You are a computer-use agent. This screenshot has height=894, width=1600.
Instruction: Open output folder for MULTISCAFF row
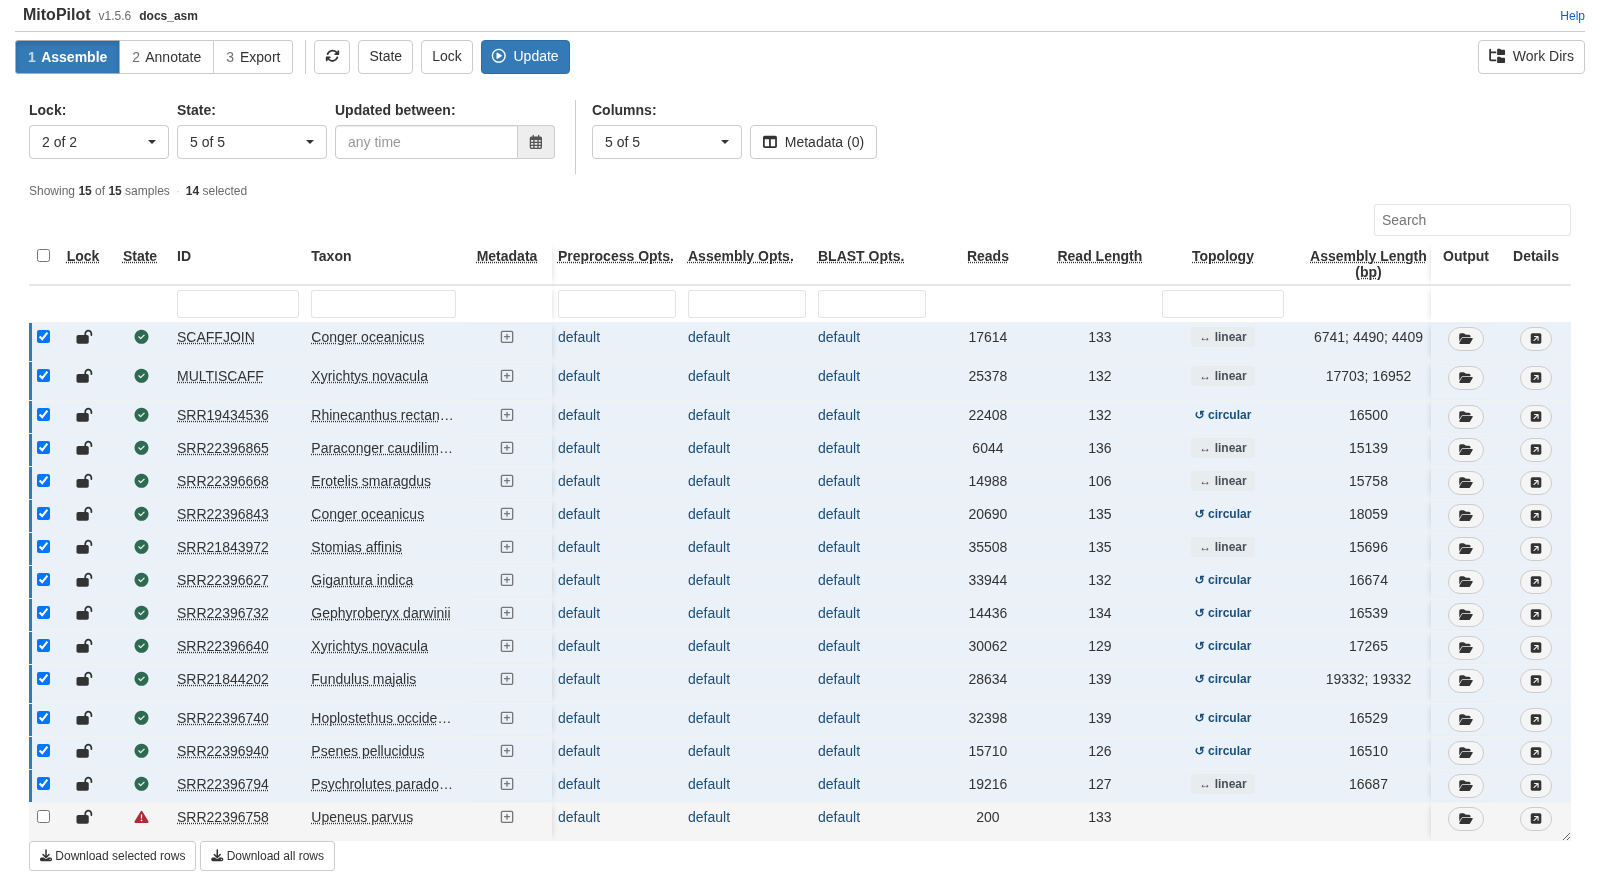pyautogui.click(x=1465, y=378)
